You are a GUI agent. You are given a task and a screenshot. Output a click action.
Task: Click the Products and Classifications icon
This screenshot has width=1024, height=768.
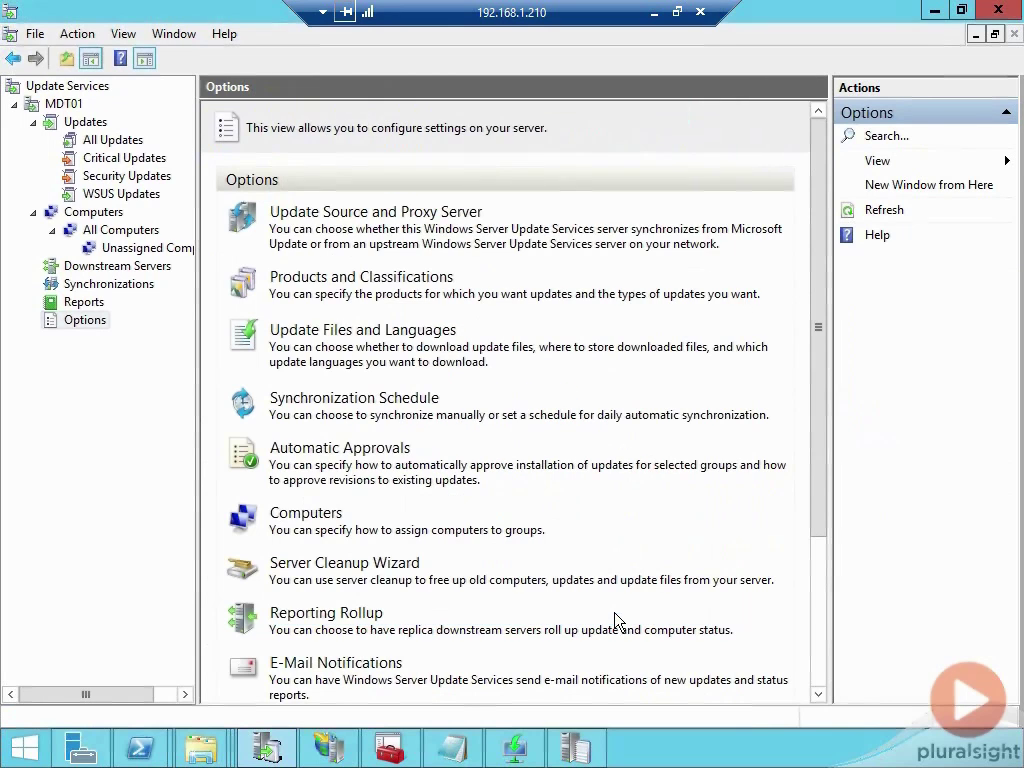(242, 283)
